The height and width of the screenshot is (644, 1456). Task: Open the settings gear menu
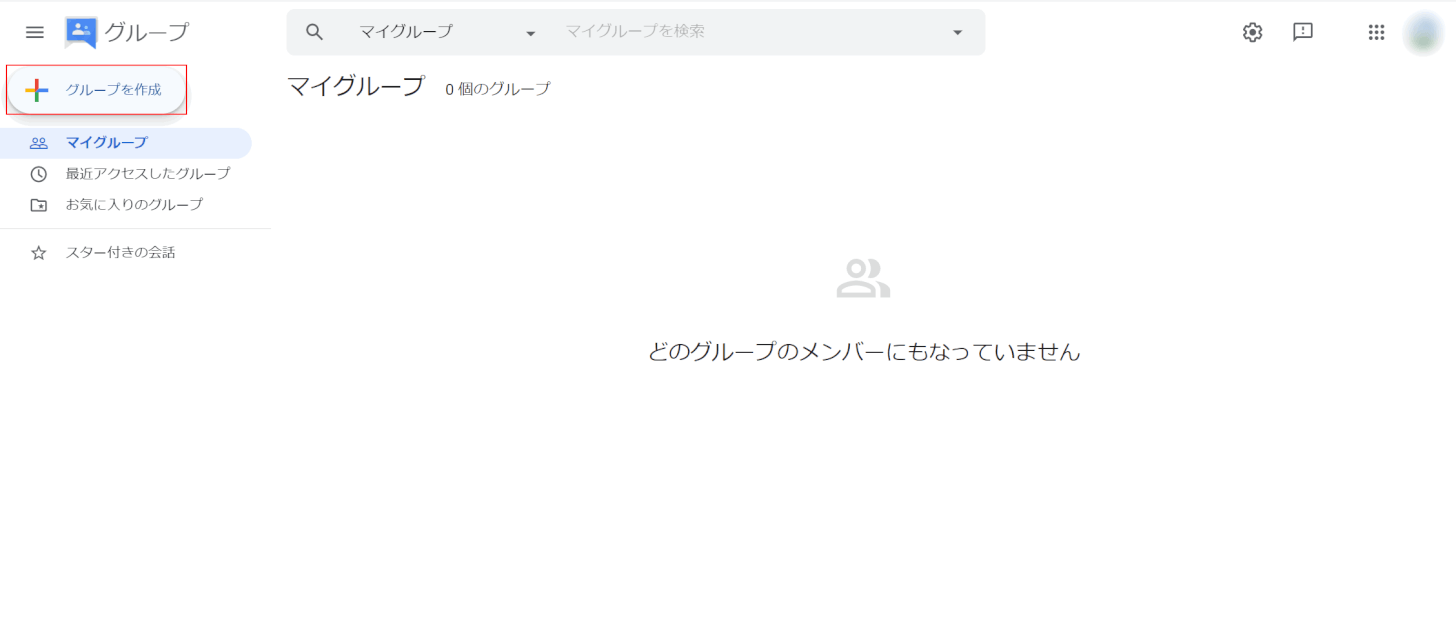pos(1252,32)
